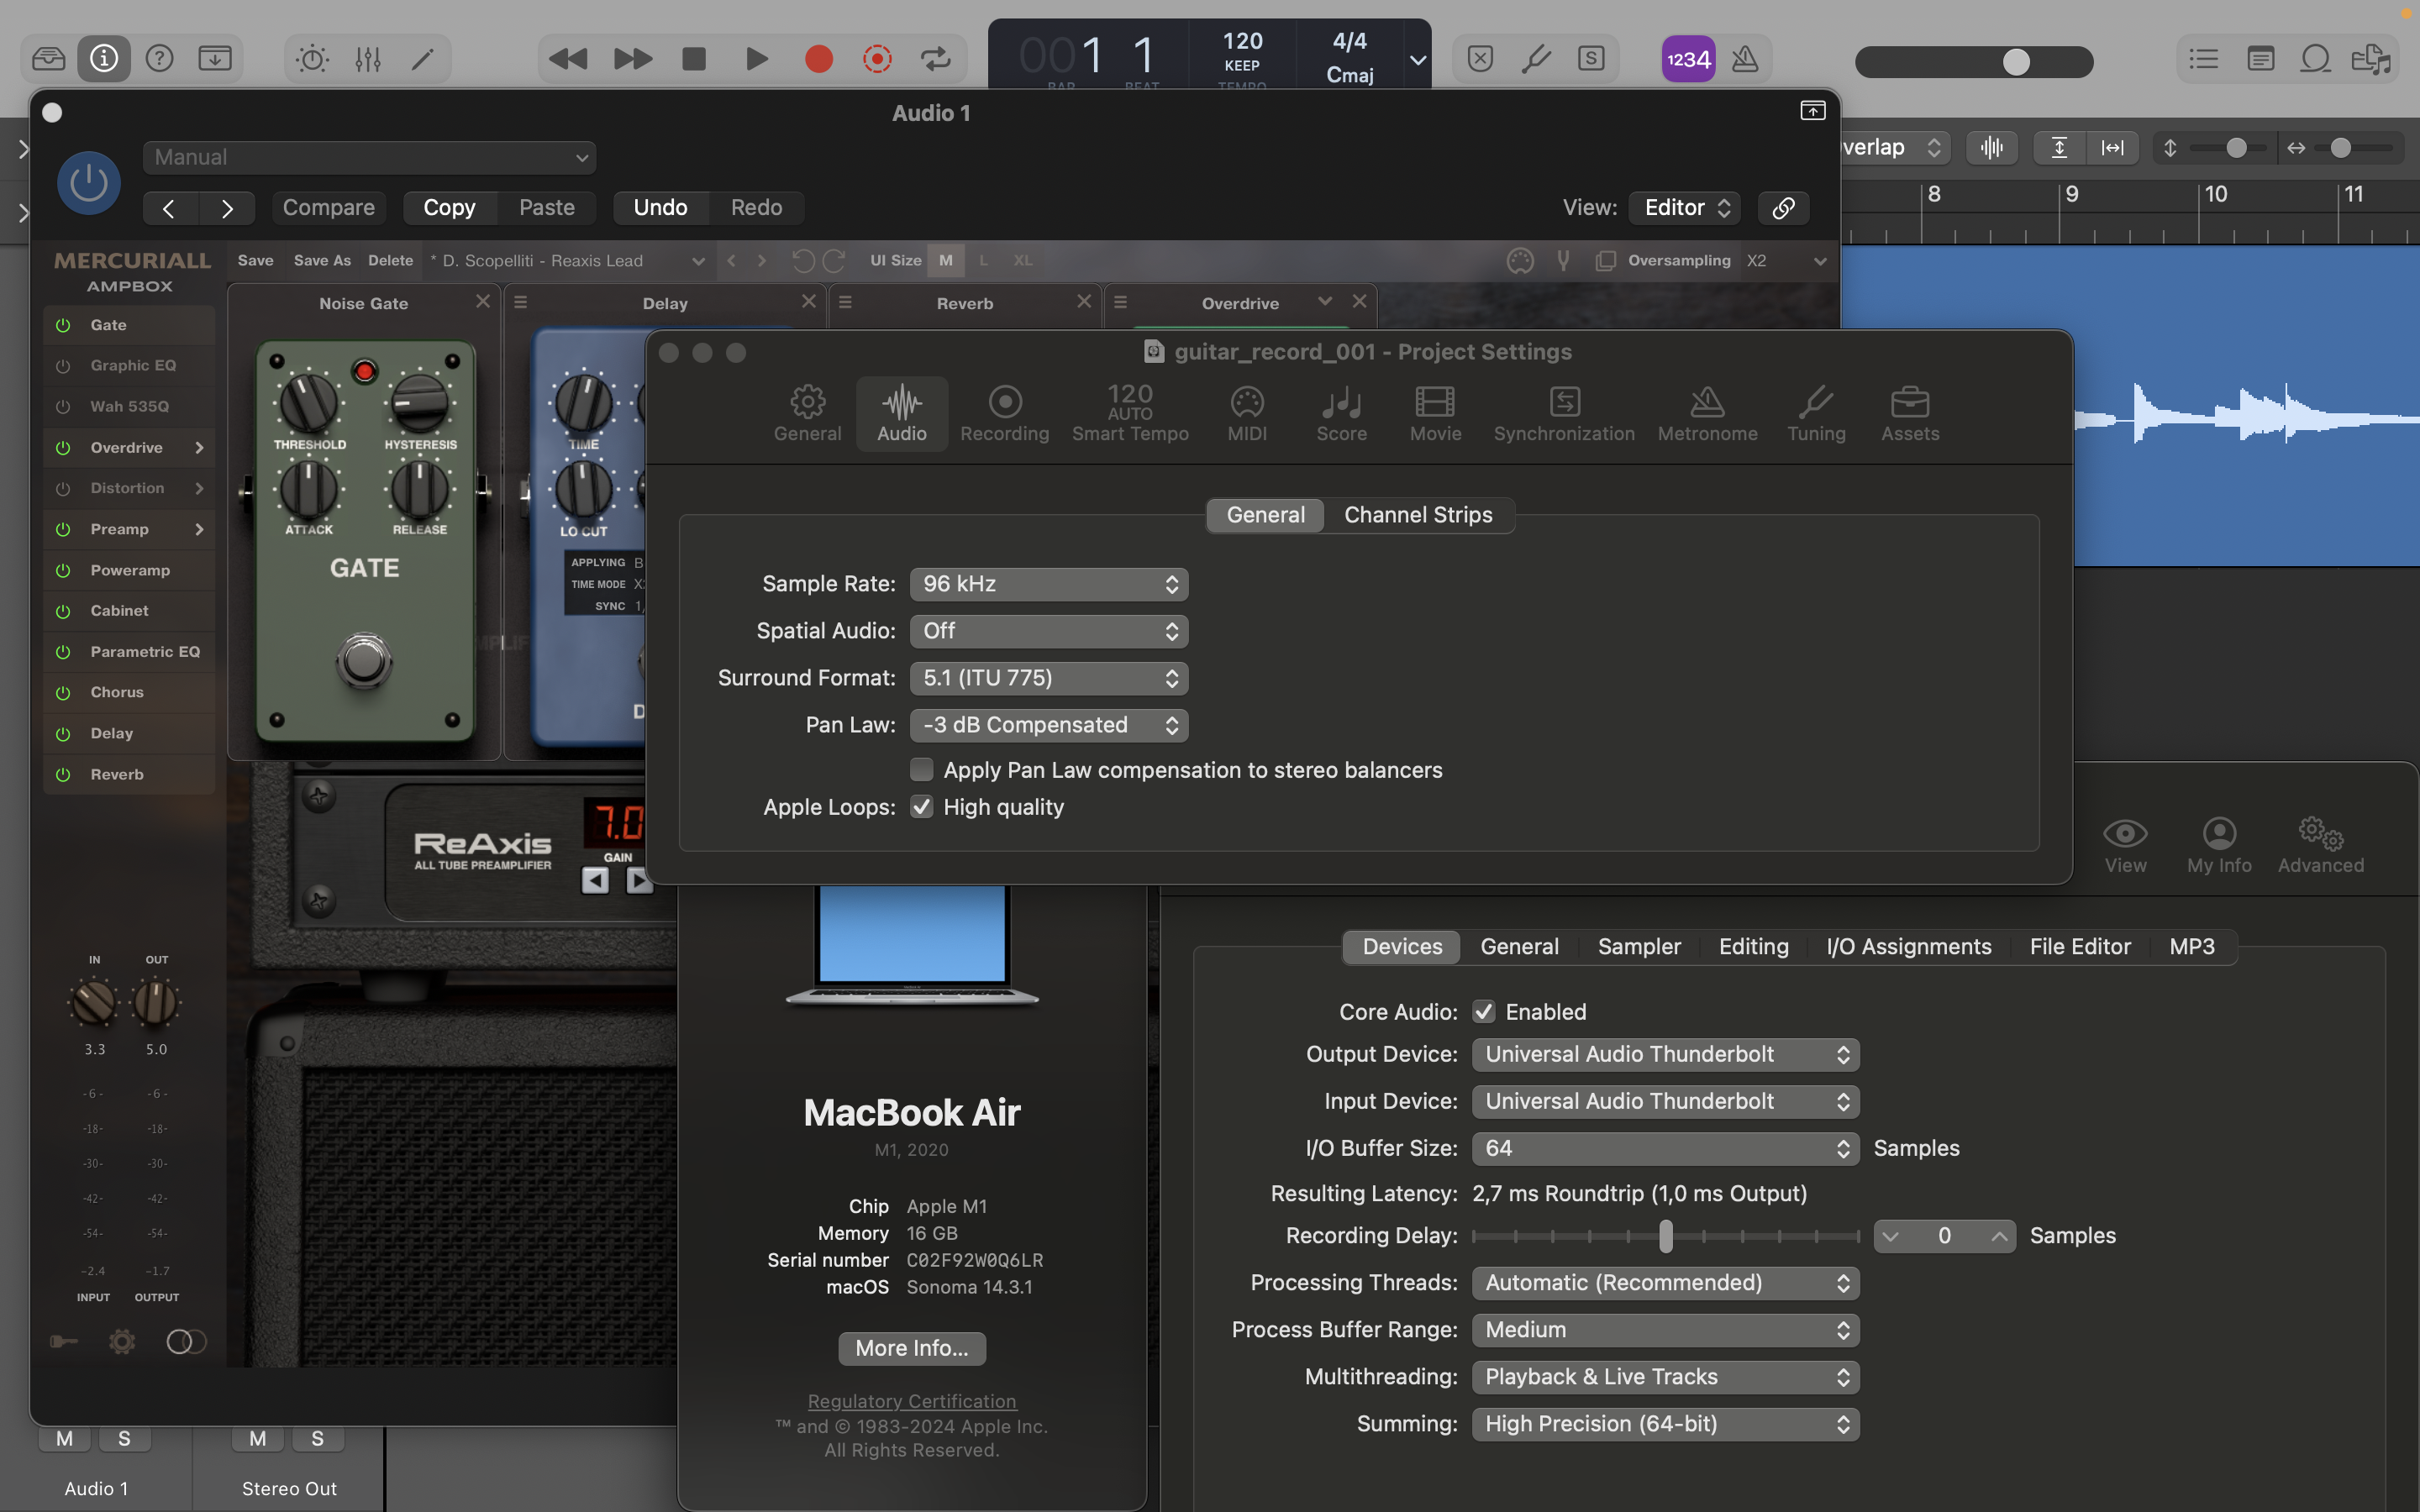Enable the count-in 1234 button
Screen dimensions: 2420x1512
(x=1688, y=59)
